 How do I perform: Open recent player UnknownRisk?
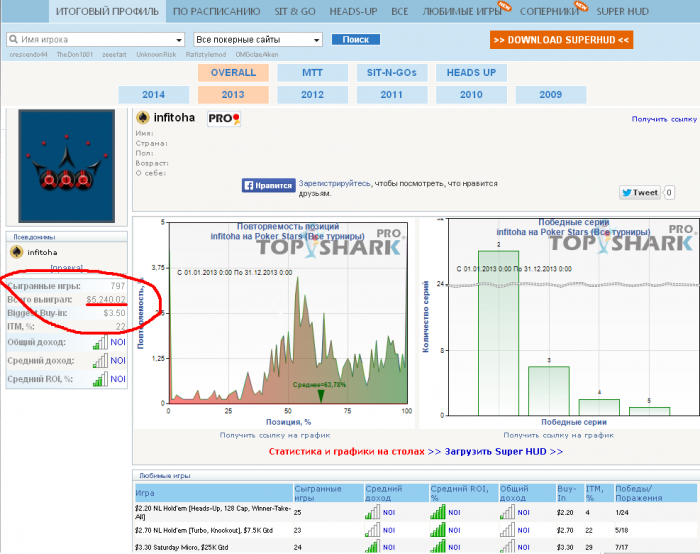click(x=156, y=54)
